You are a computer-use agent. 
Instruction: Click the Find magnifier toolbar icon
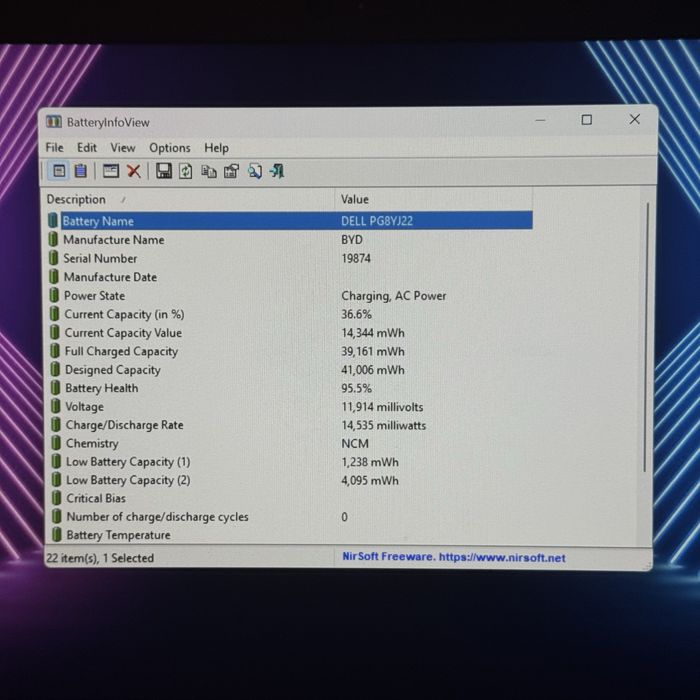pyautogui.click(x=254, y=171)
